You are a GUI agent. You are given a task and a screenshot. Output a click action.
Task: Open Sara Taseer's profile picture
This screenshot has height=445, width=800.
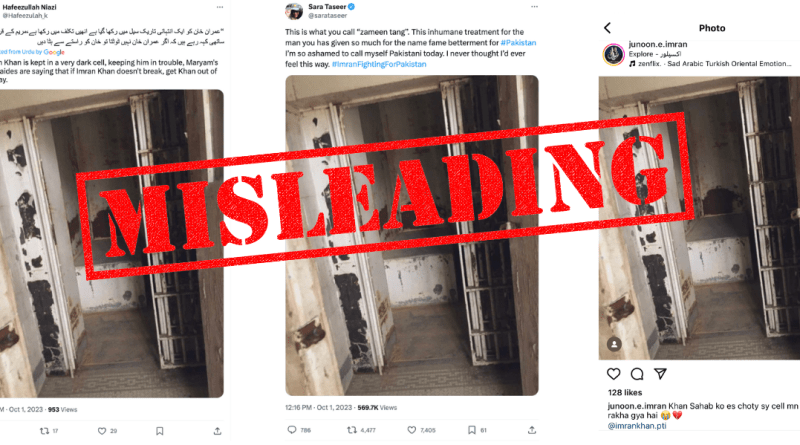click(294, 10)
